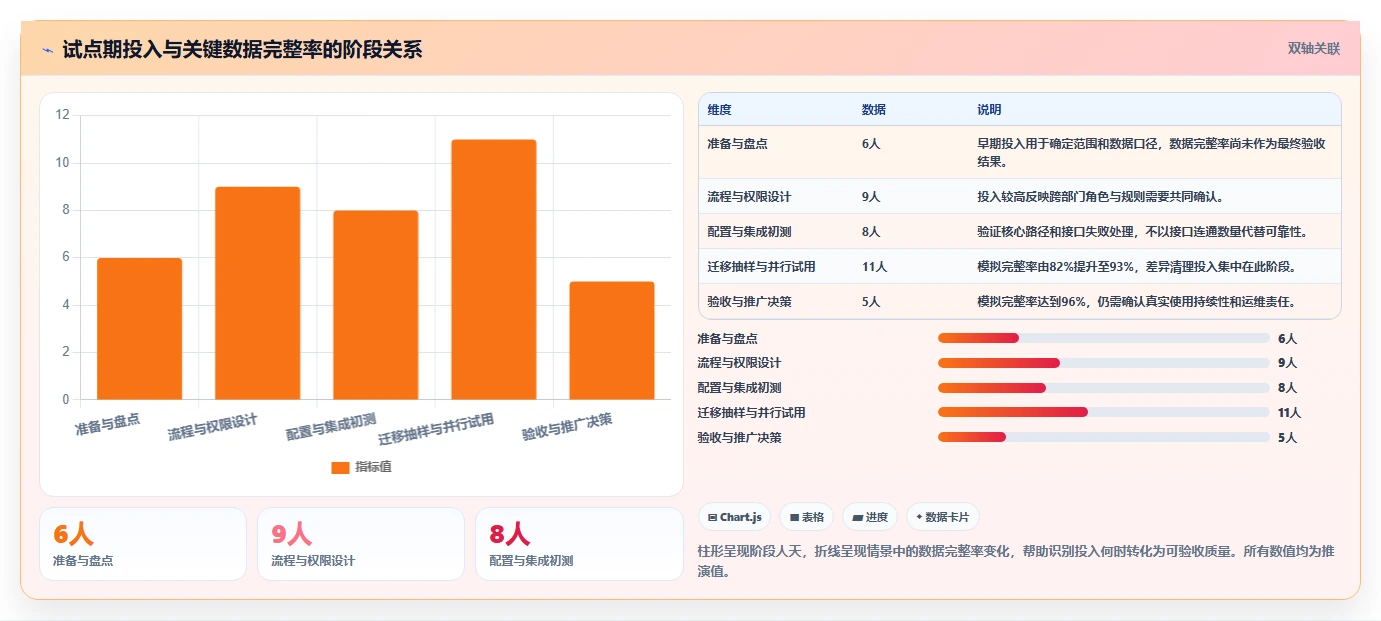
Task: Click the table cell showing 5人
Action: point(871,302)
